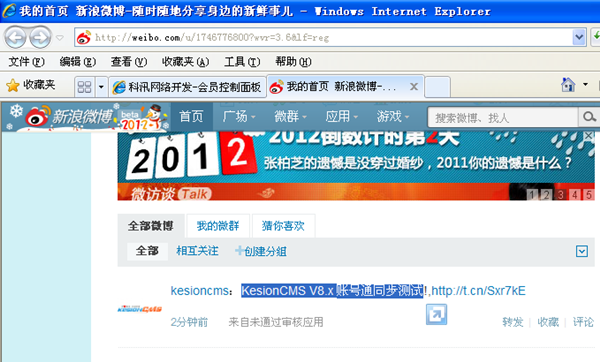This screenshot has height=362, width=600.
Task: Select the 我的微群 tab
Action: 218,226
